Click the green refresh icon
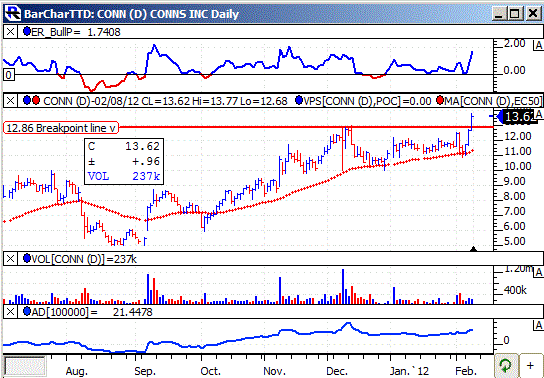 click(x=505, y=365)
